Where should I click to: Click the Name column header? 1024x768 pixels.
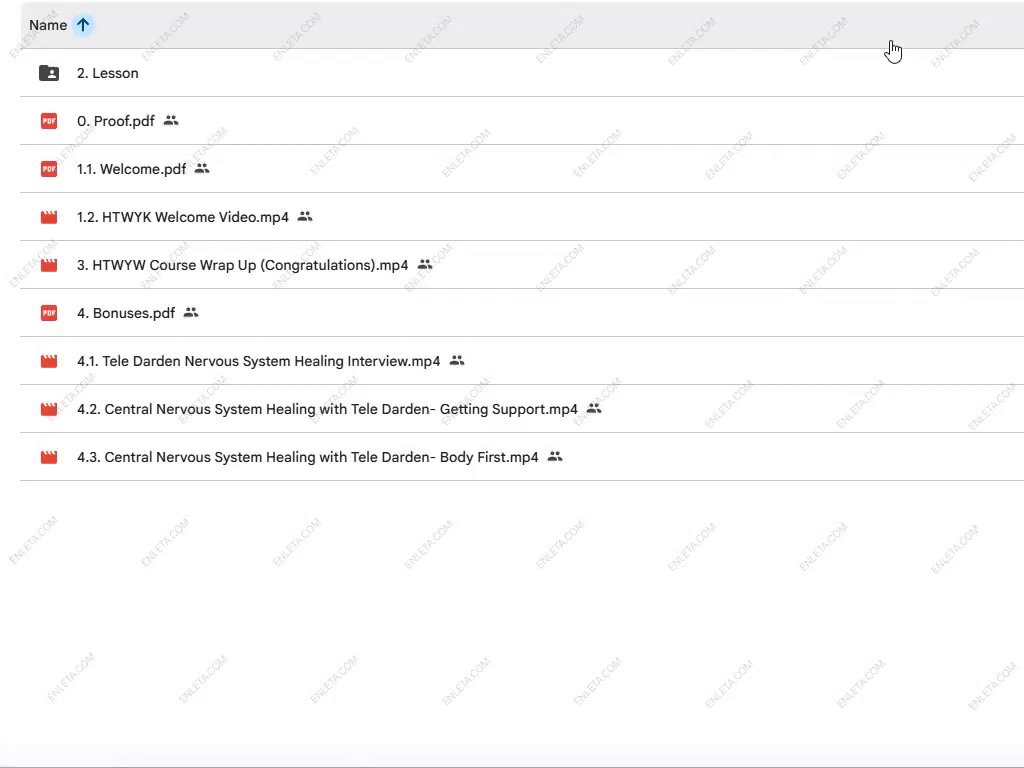(x=48, y=25)
